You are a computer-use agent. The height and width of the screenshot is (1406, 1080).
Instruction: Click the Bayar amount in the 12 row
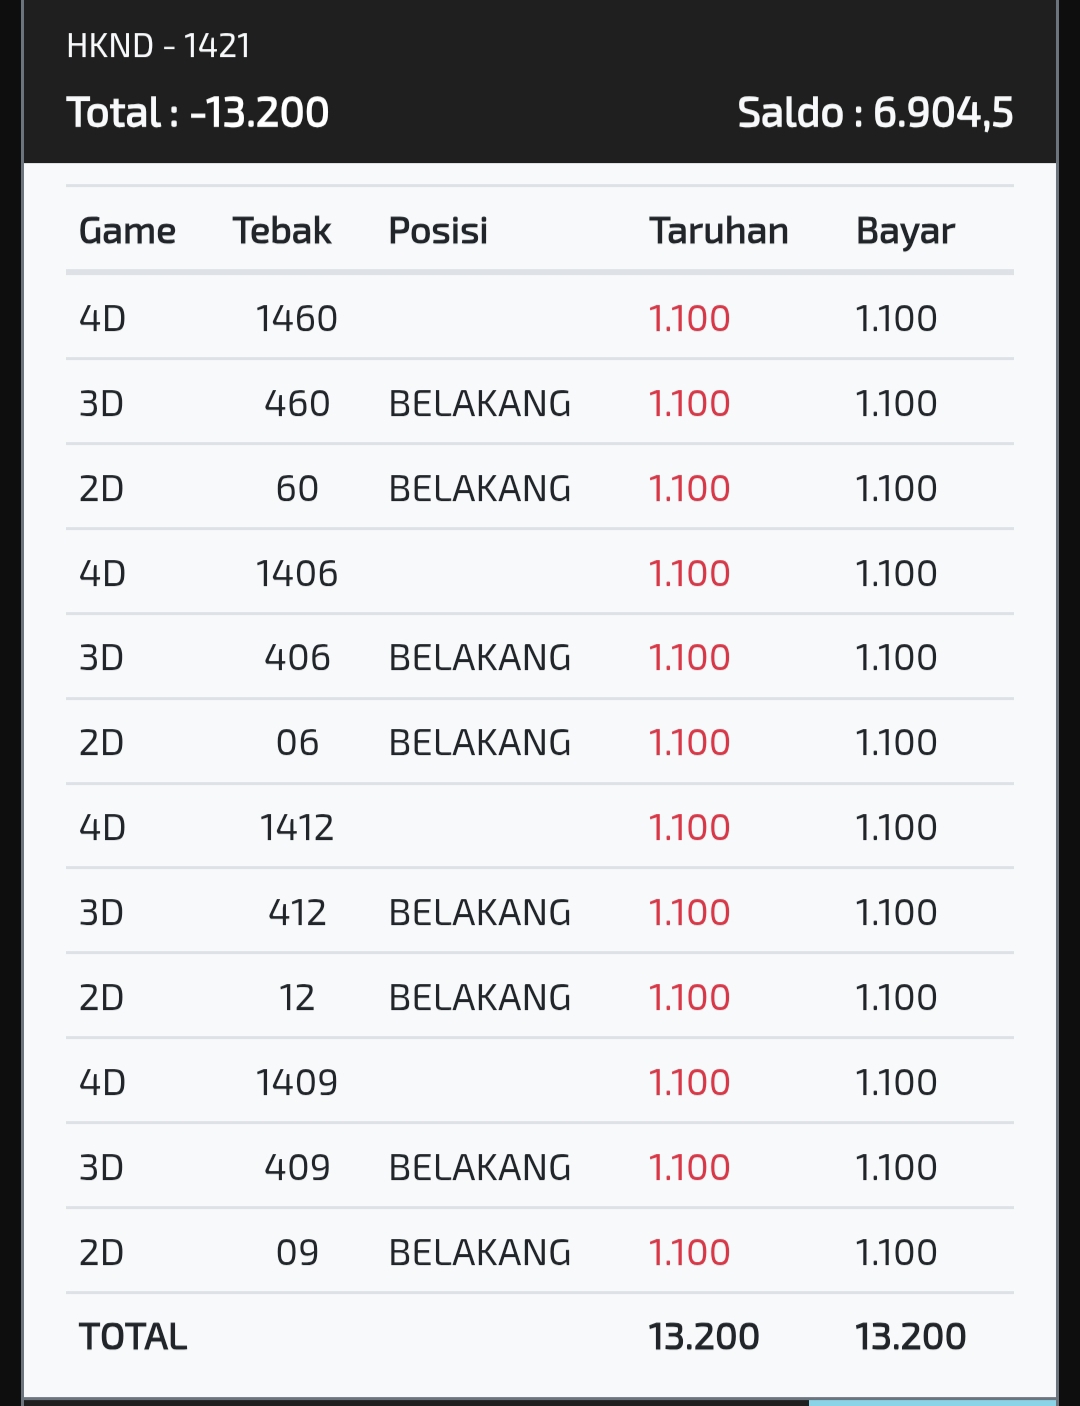[896, 998]
